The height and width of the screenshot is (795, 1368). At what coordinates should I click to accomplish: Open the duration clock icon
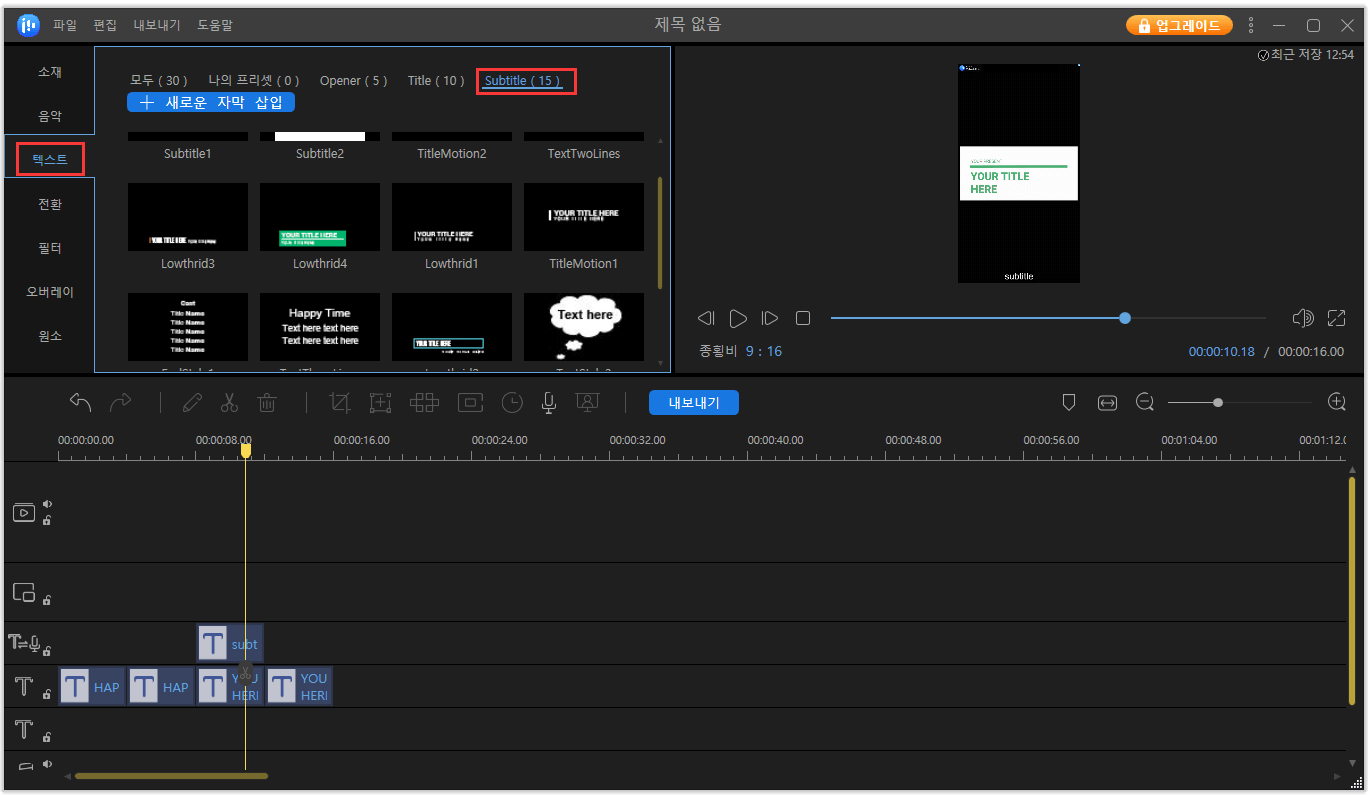point(512,402)
